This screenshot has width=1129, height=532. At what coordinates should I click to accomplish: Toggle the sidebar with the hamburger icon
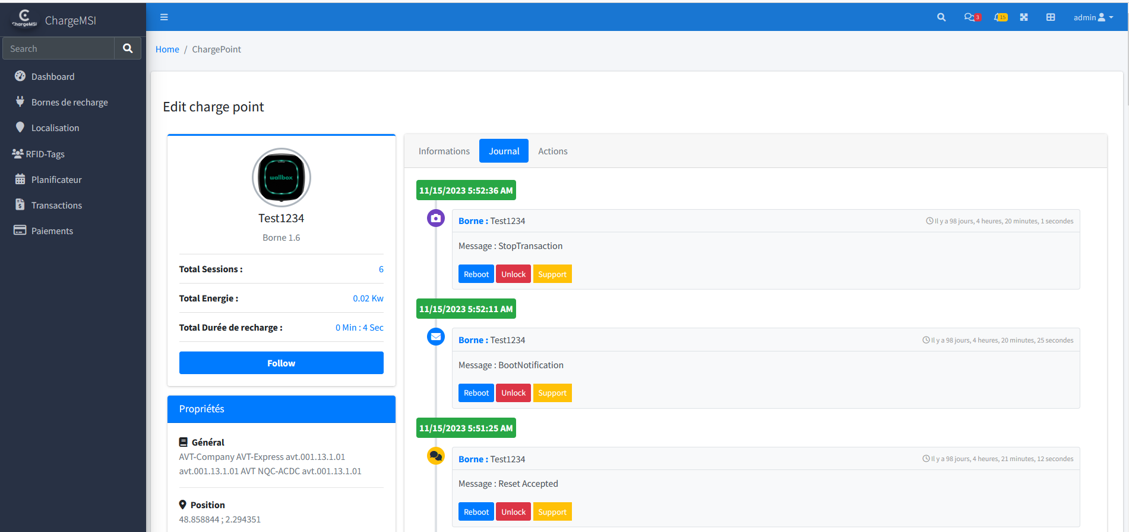(x=164, y=17)
